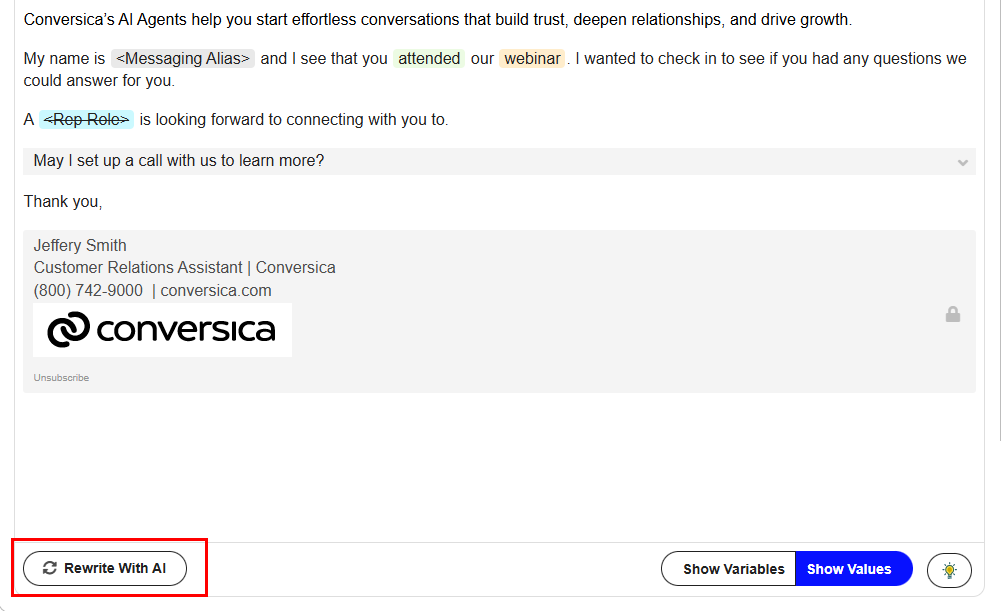Click the (800) 742-9000 phone number
Screen dimensions: 1004x611
(x=88, y=291)
